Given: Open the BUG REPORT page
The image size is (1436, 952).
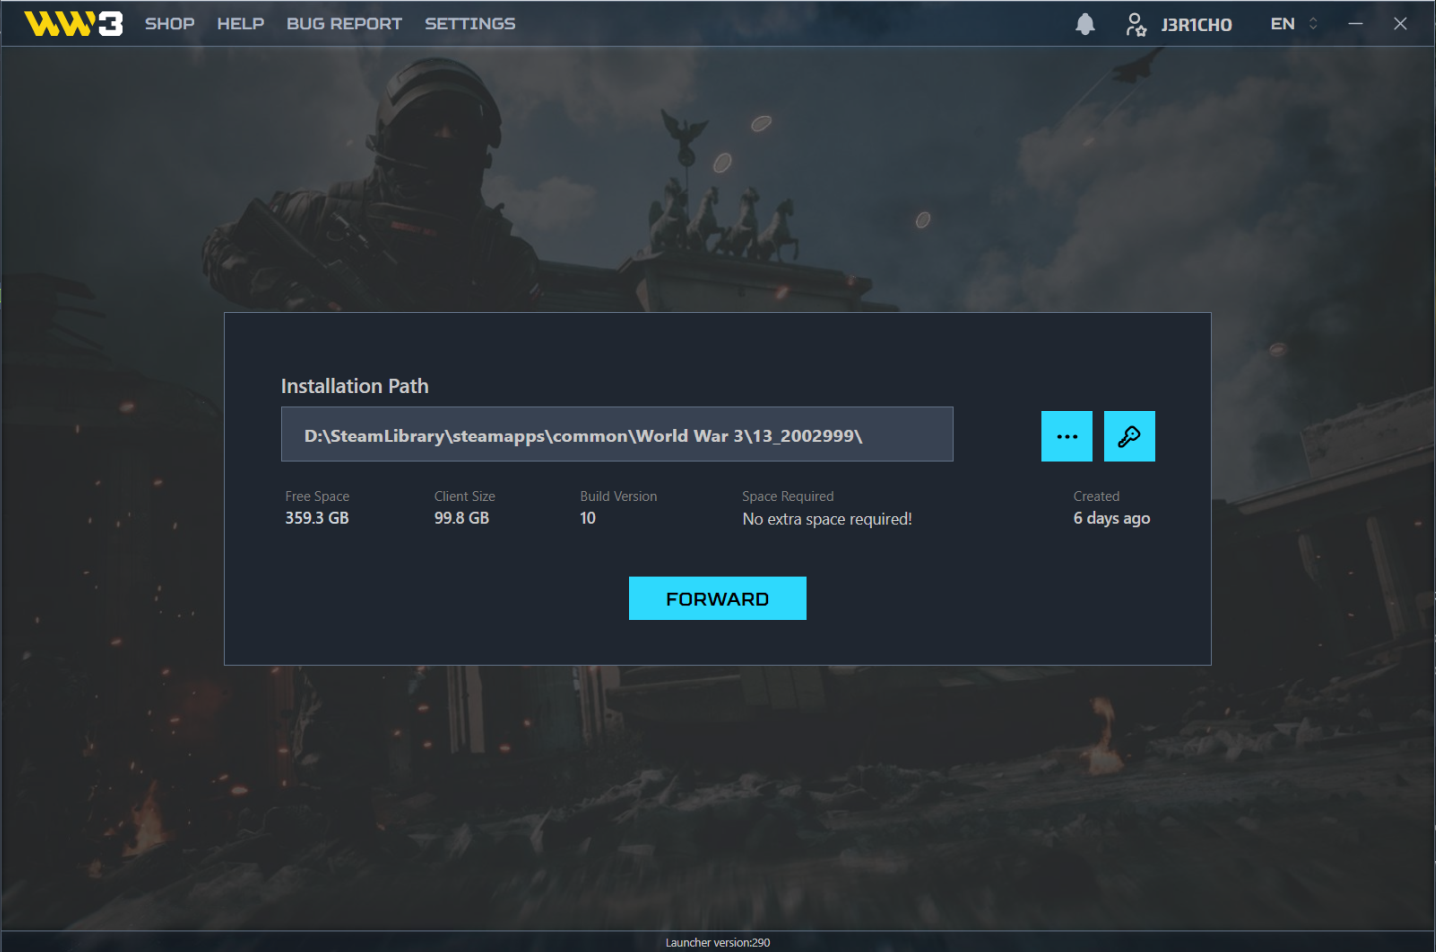Looking at the screenshot, I should [344, 24].
